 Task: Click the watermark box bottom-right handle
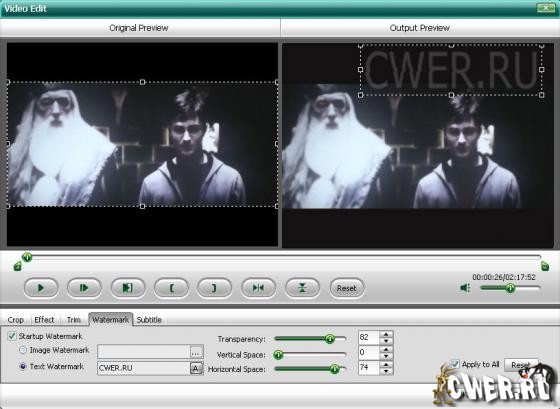pos(542,95)
